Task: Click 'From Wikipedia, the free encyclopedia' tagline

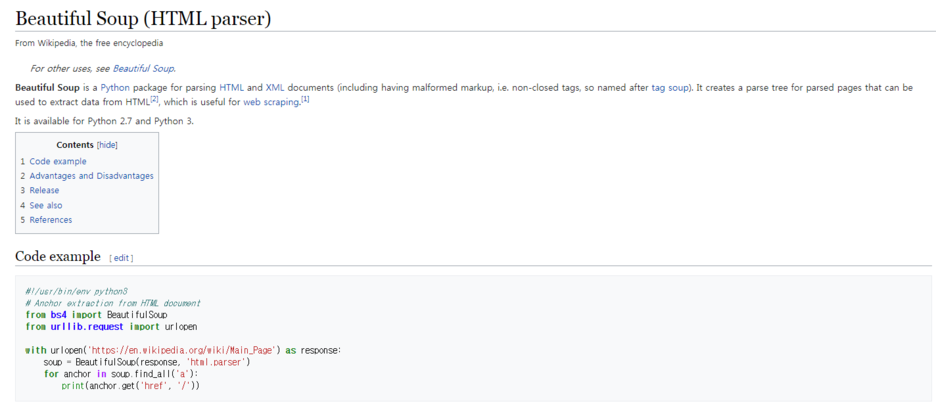Action: click(89, 44)
